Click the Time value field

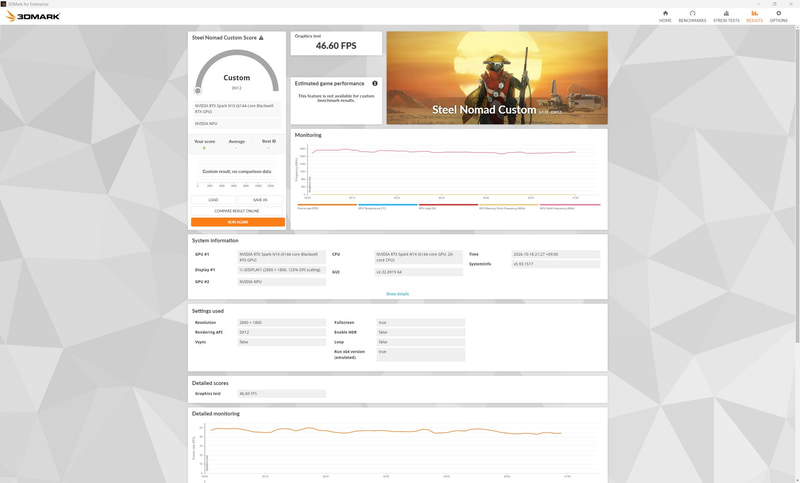556,254
